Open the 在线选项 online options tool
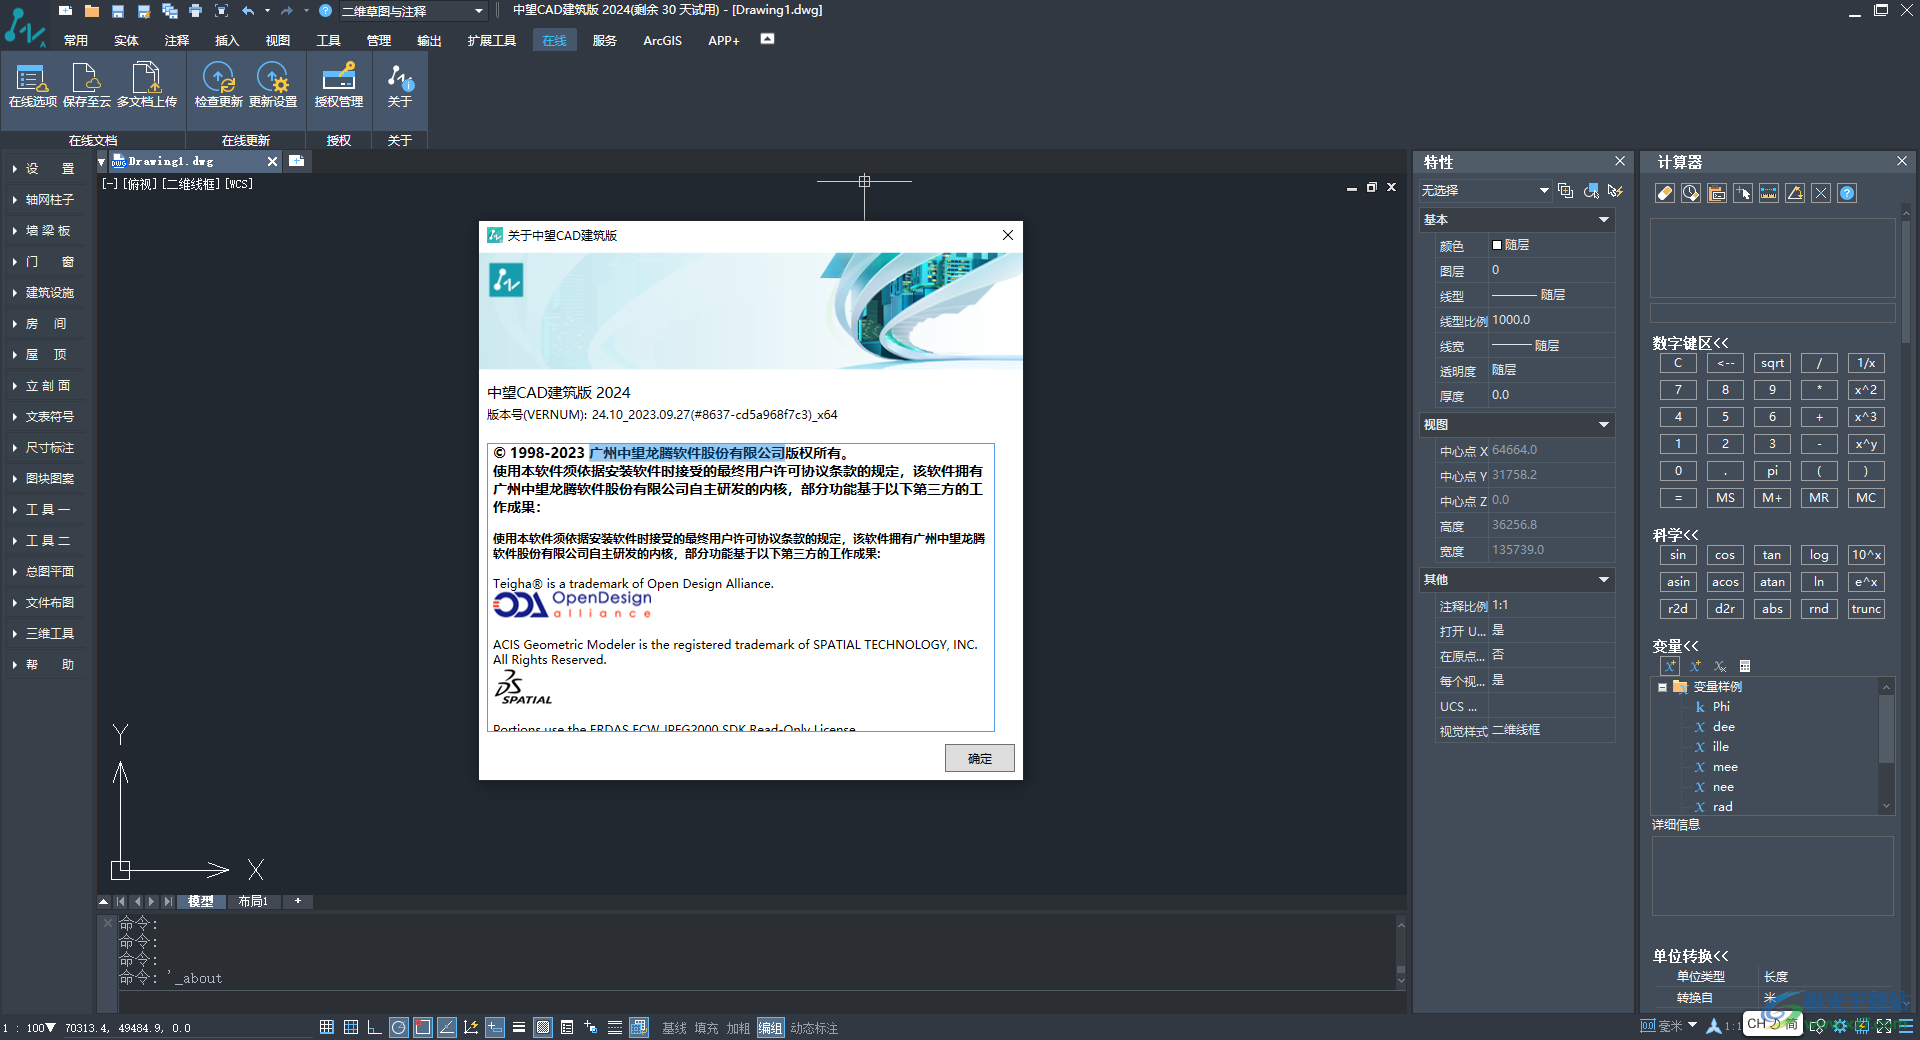This screenshot has height=1040, width=1920. tap(32, 85)
